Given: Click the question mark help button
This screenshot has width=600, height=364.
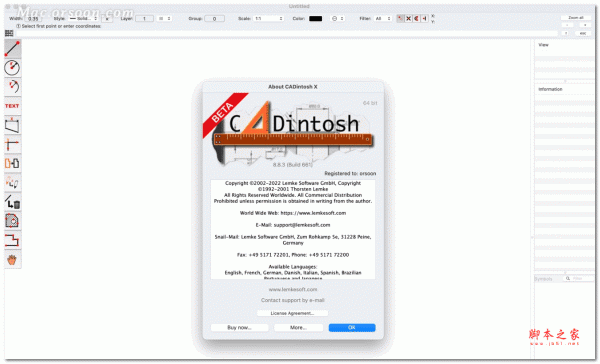Looking at the screenshot, I should (x=566, y=33).
